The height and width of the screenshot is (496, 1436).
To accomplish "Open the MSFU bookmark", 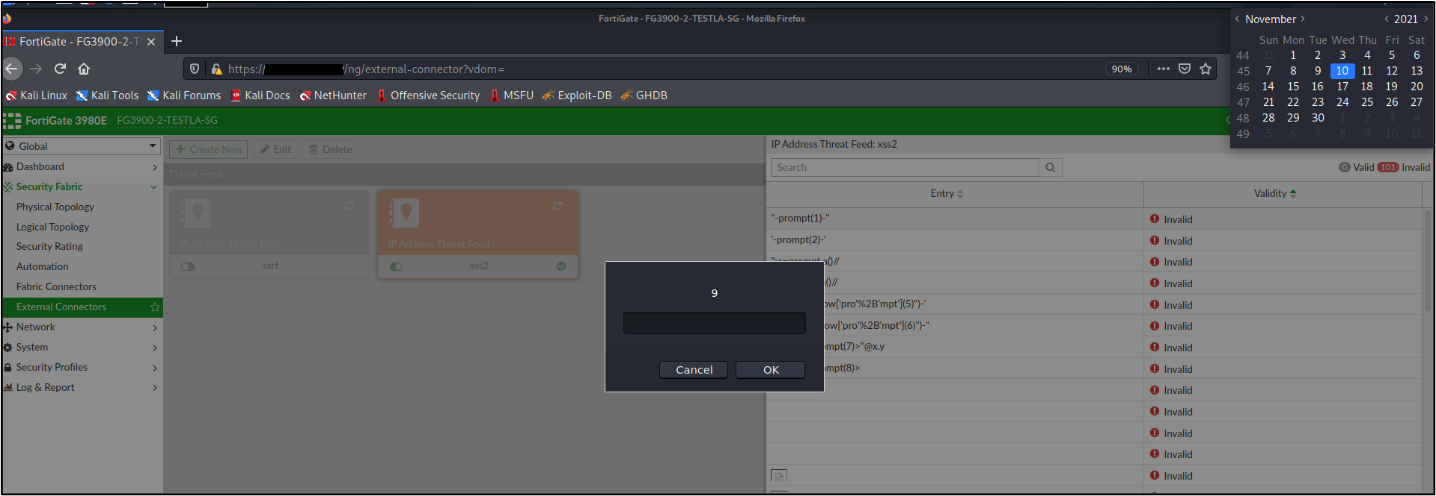I will [x=511, y=95].
